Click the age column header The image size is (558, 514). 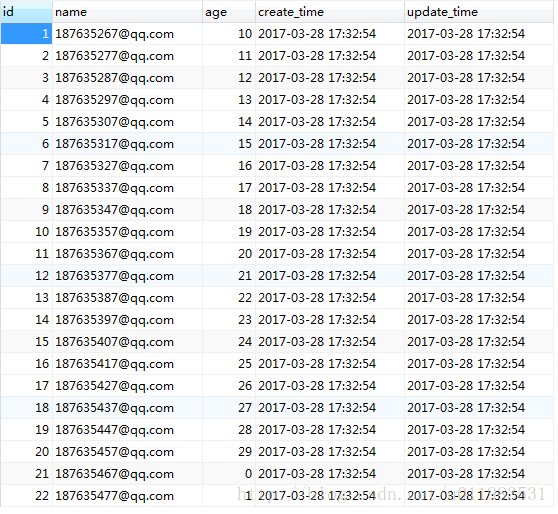click(x=229, y=12)
